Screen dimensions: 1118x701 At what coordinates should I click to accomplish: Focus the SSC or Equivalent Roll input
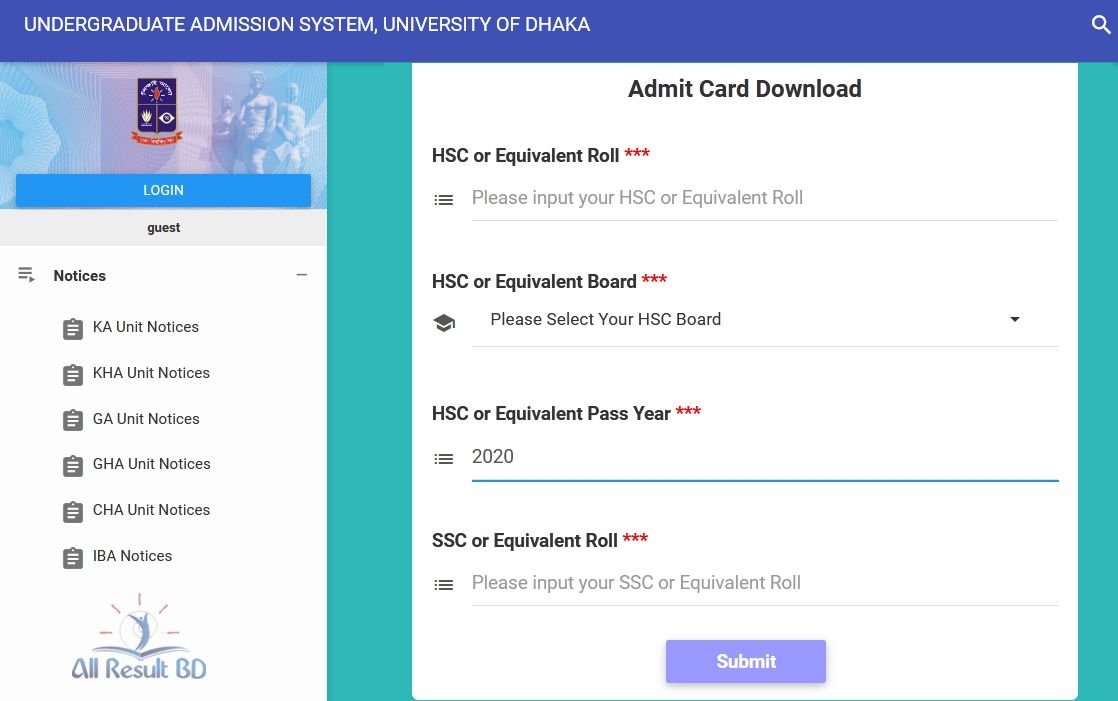coord(764,583)
